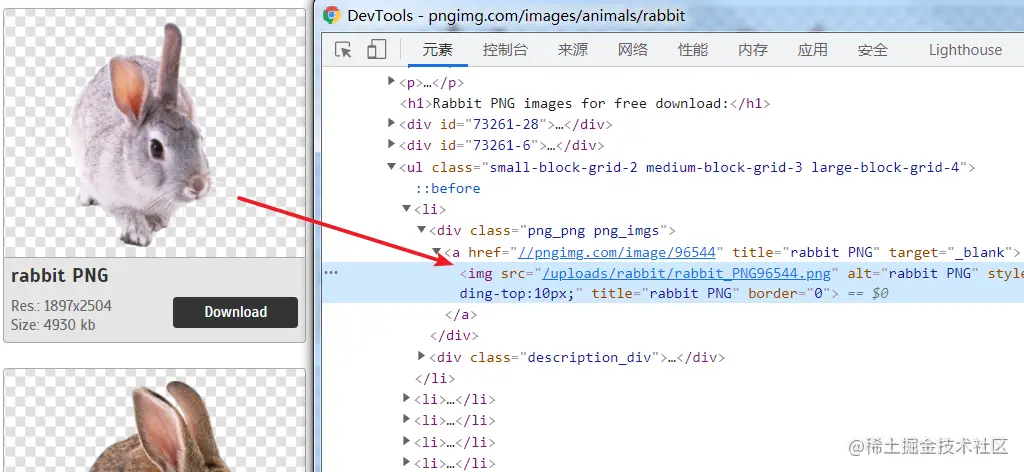Screen dimensions: 1024x472
Task: Toggle the device toolbar icon
Action: pos(376,50)
